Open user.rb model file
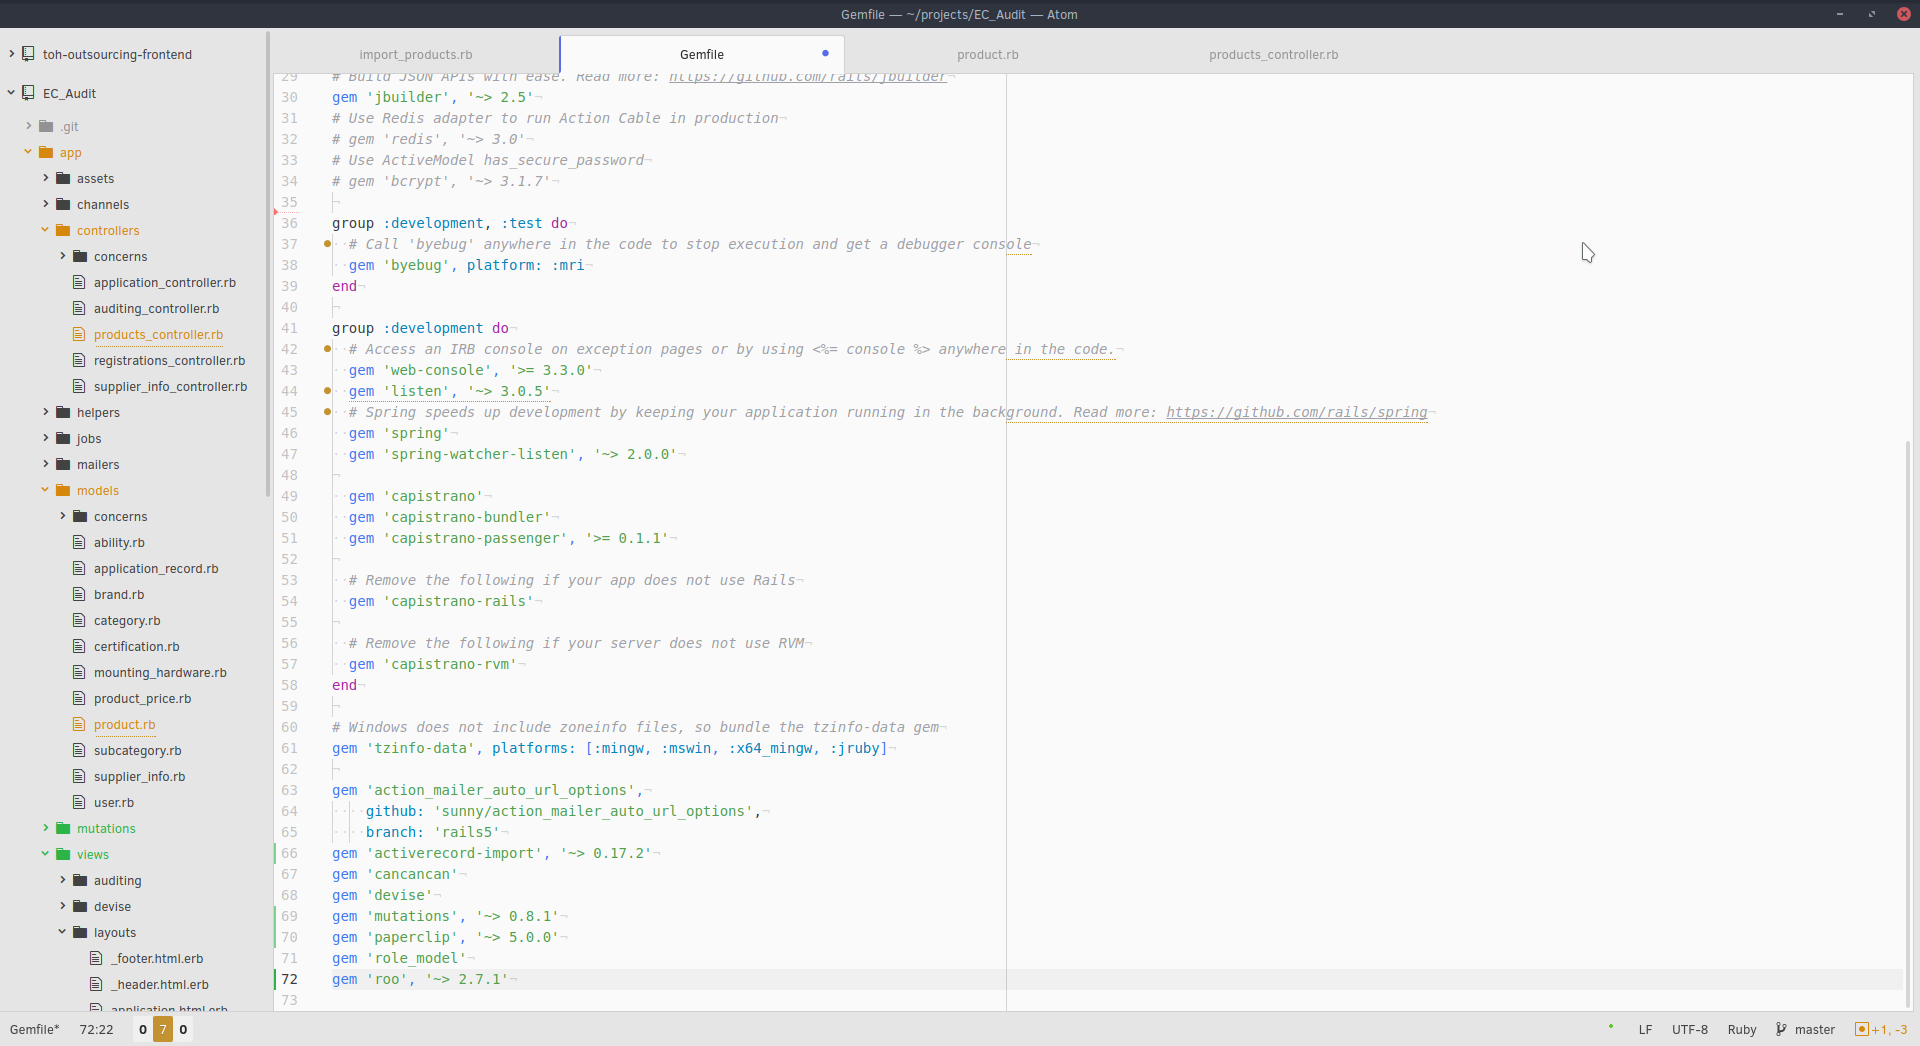The height and width of the screenshot is (1046, 1920). (x=113, y=802)
